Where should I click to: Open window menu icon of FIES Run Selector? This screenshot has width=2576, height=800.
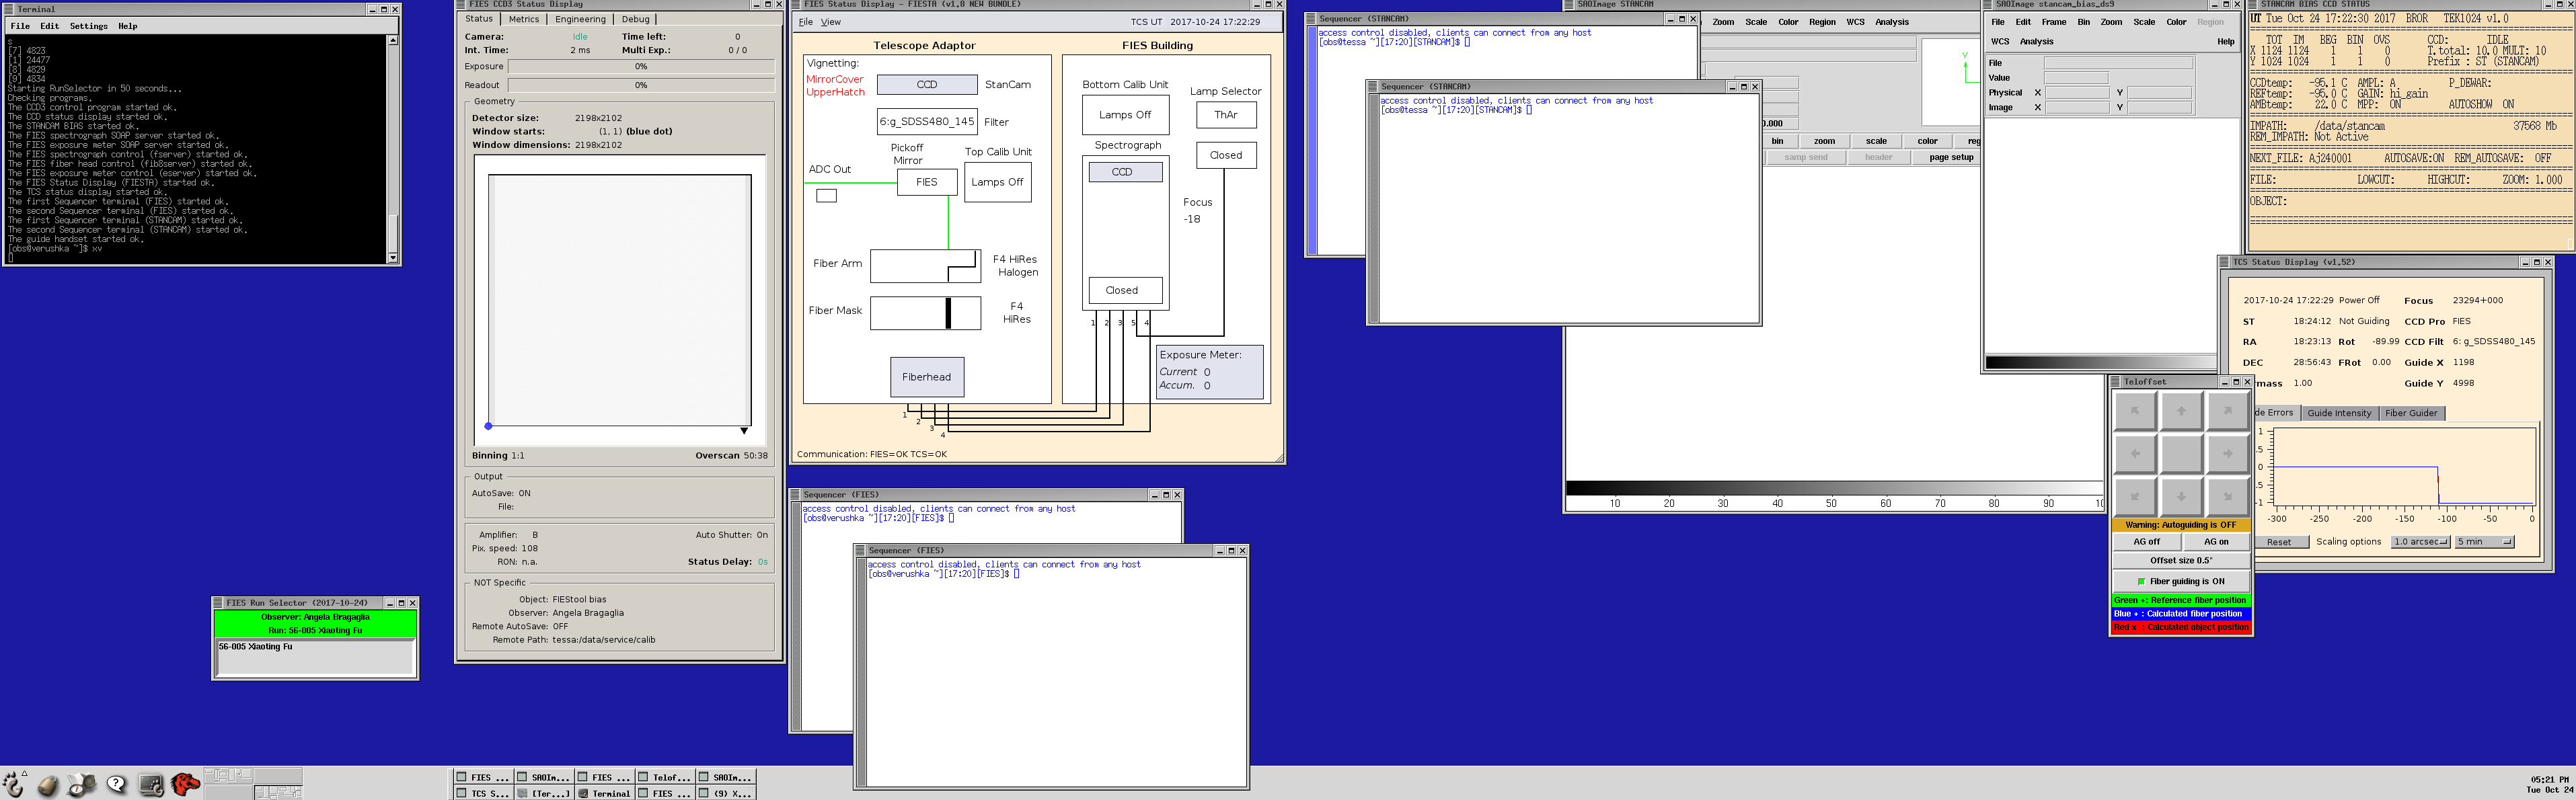(219, 603)
